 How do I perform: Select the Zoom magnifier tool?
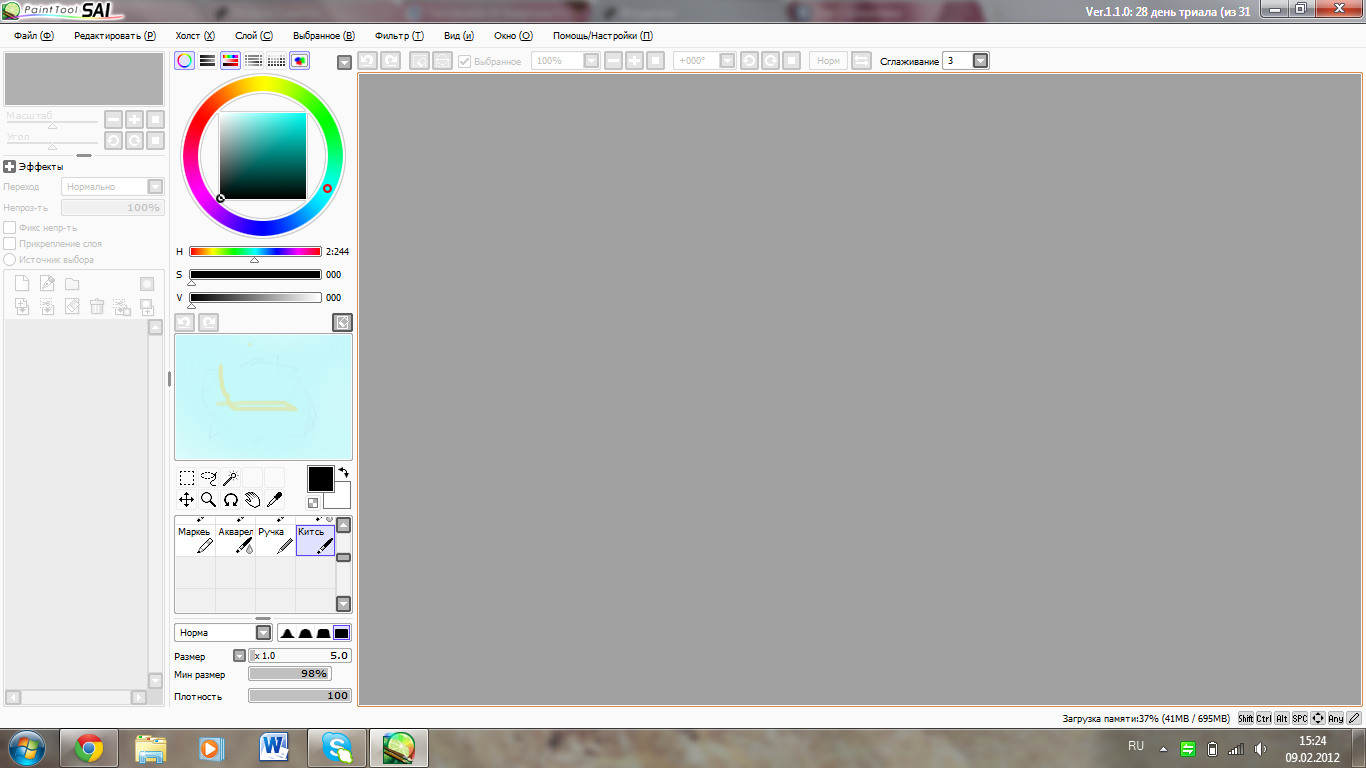[x=208, y=499]
